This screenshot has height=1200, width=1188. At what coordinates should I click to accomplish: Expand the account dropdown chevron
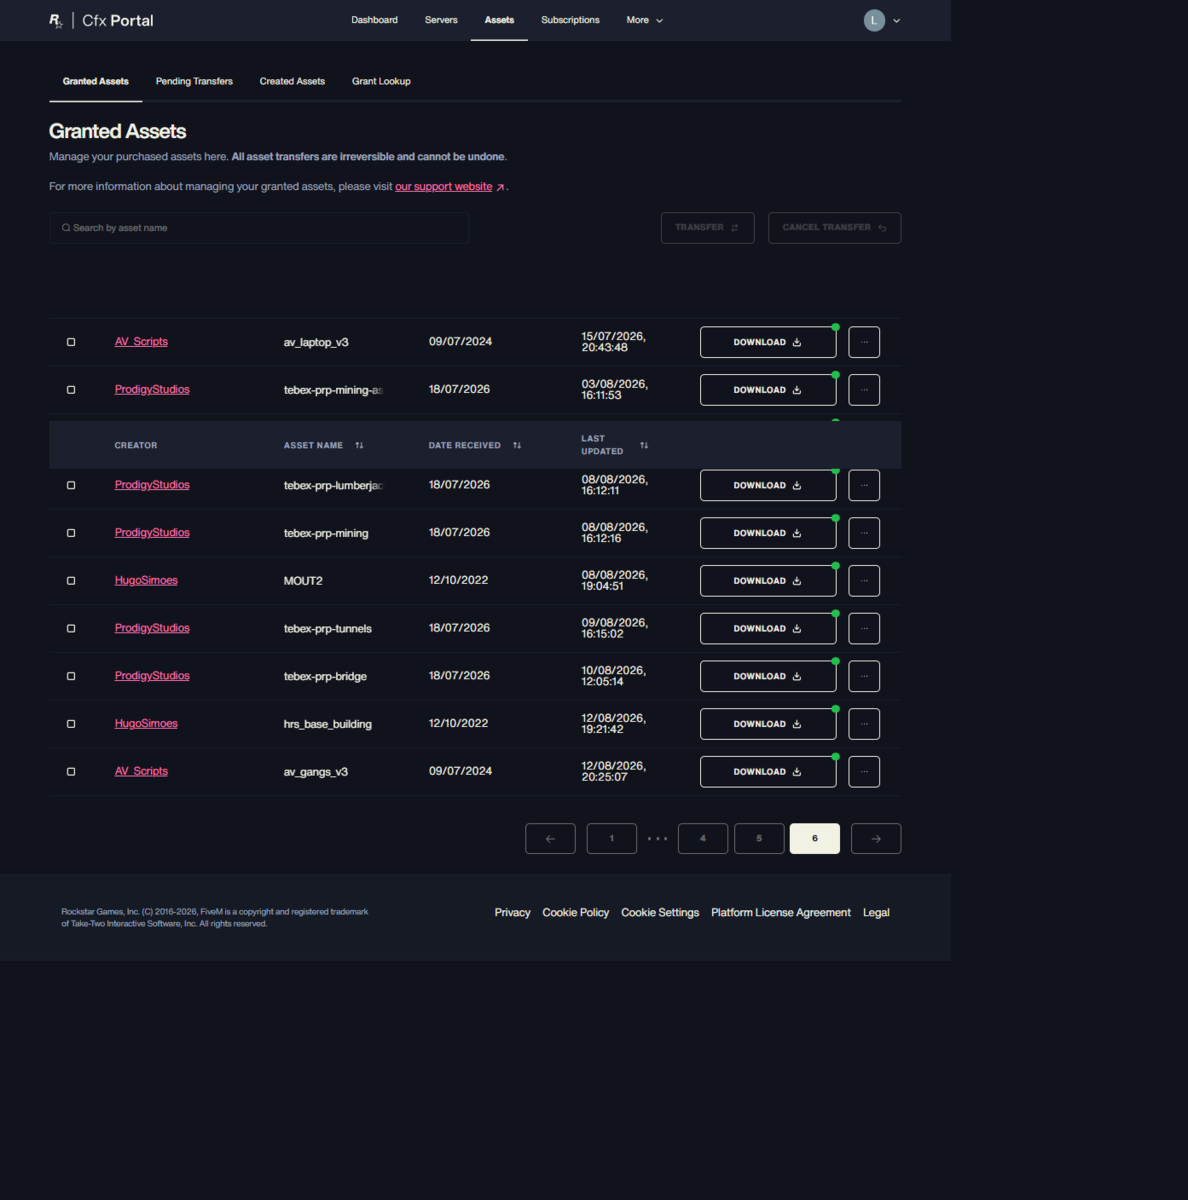pyautogui.click(x=896, y=21)
